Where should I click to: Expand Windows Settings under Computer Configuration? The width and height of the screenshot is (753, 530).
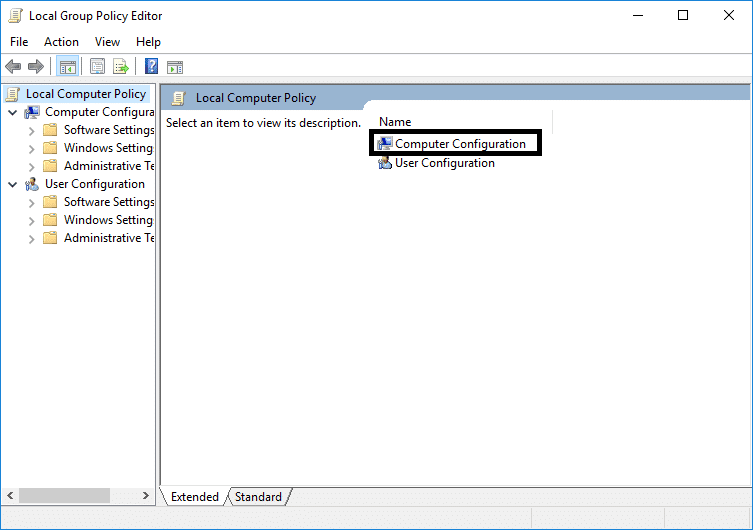pos(32,149)
